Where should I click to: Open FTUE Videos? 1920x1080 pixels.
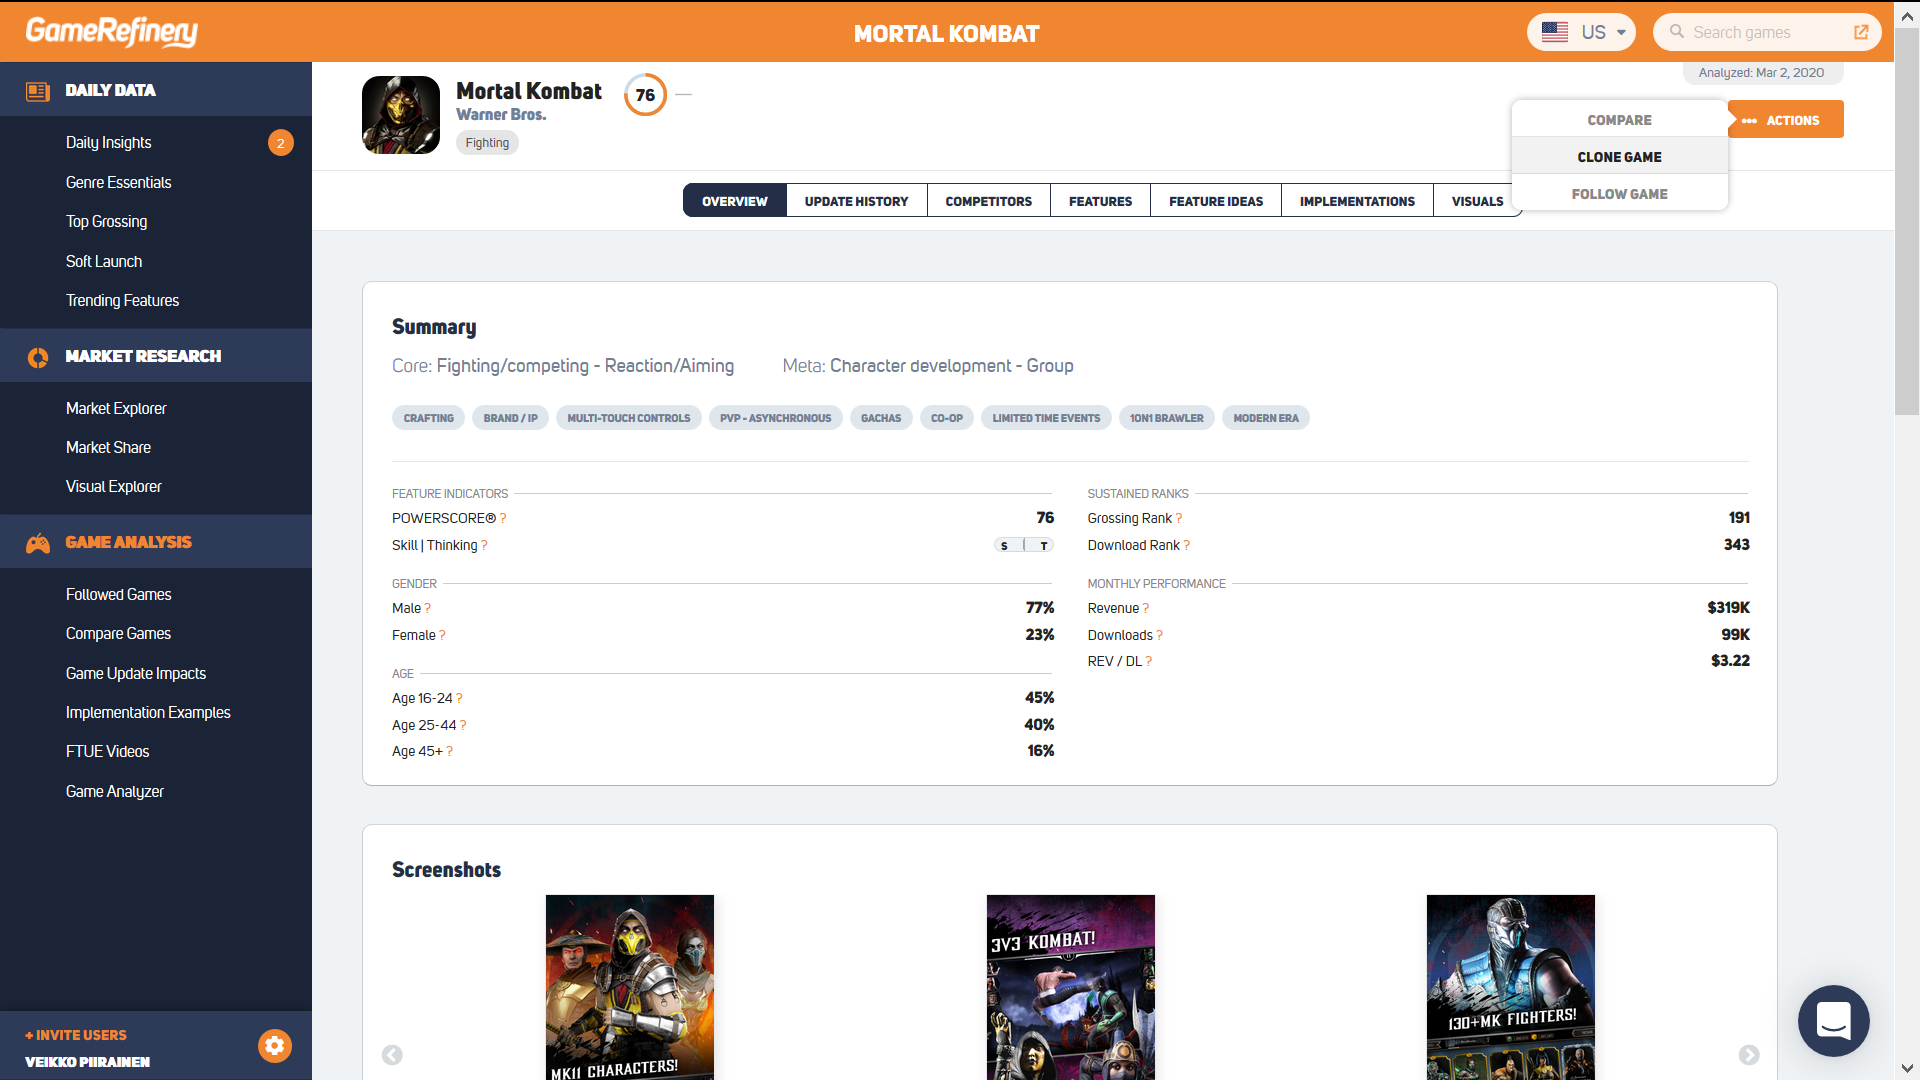pos(108,752)
